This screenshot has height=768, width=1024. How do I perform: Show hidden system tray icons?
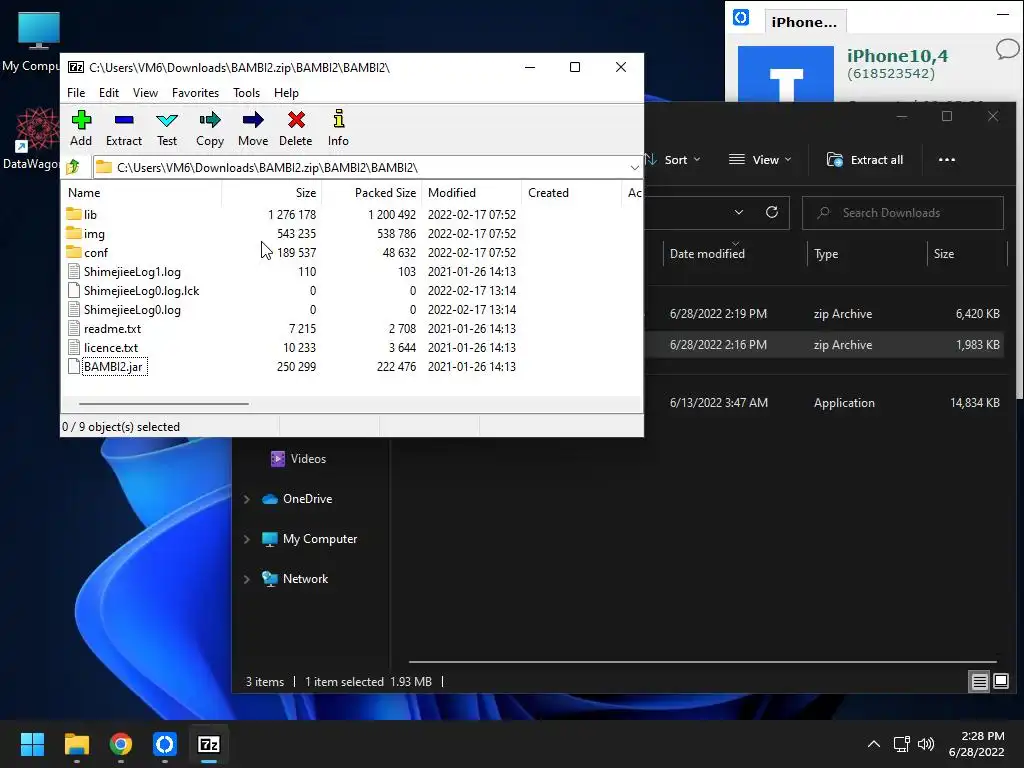874,744
